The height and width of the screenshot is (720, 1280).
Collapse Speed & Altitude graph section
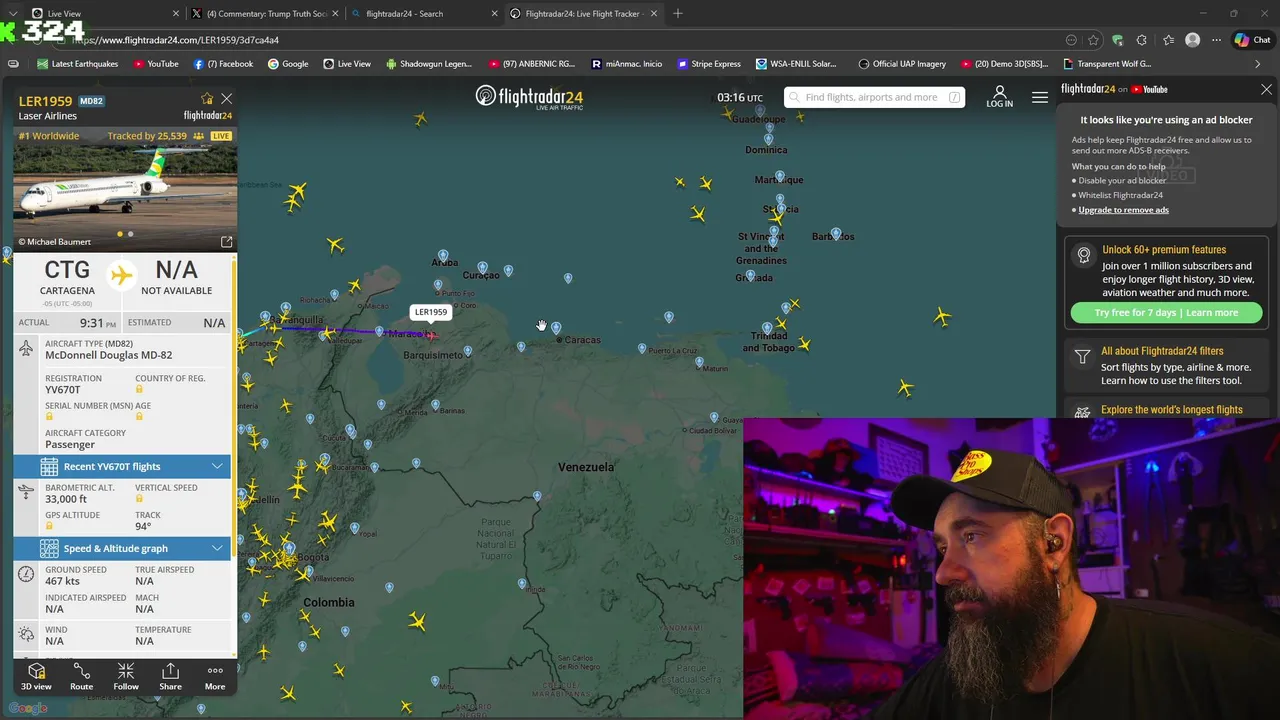click(217, 548)
